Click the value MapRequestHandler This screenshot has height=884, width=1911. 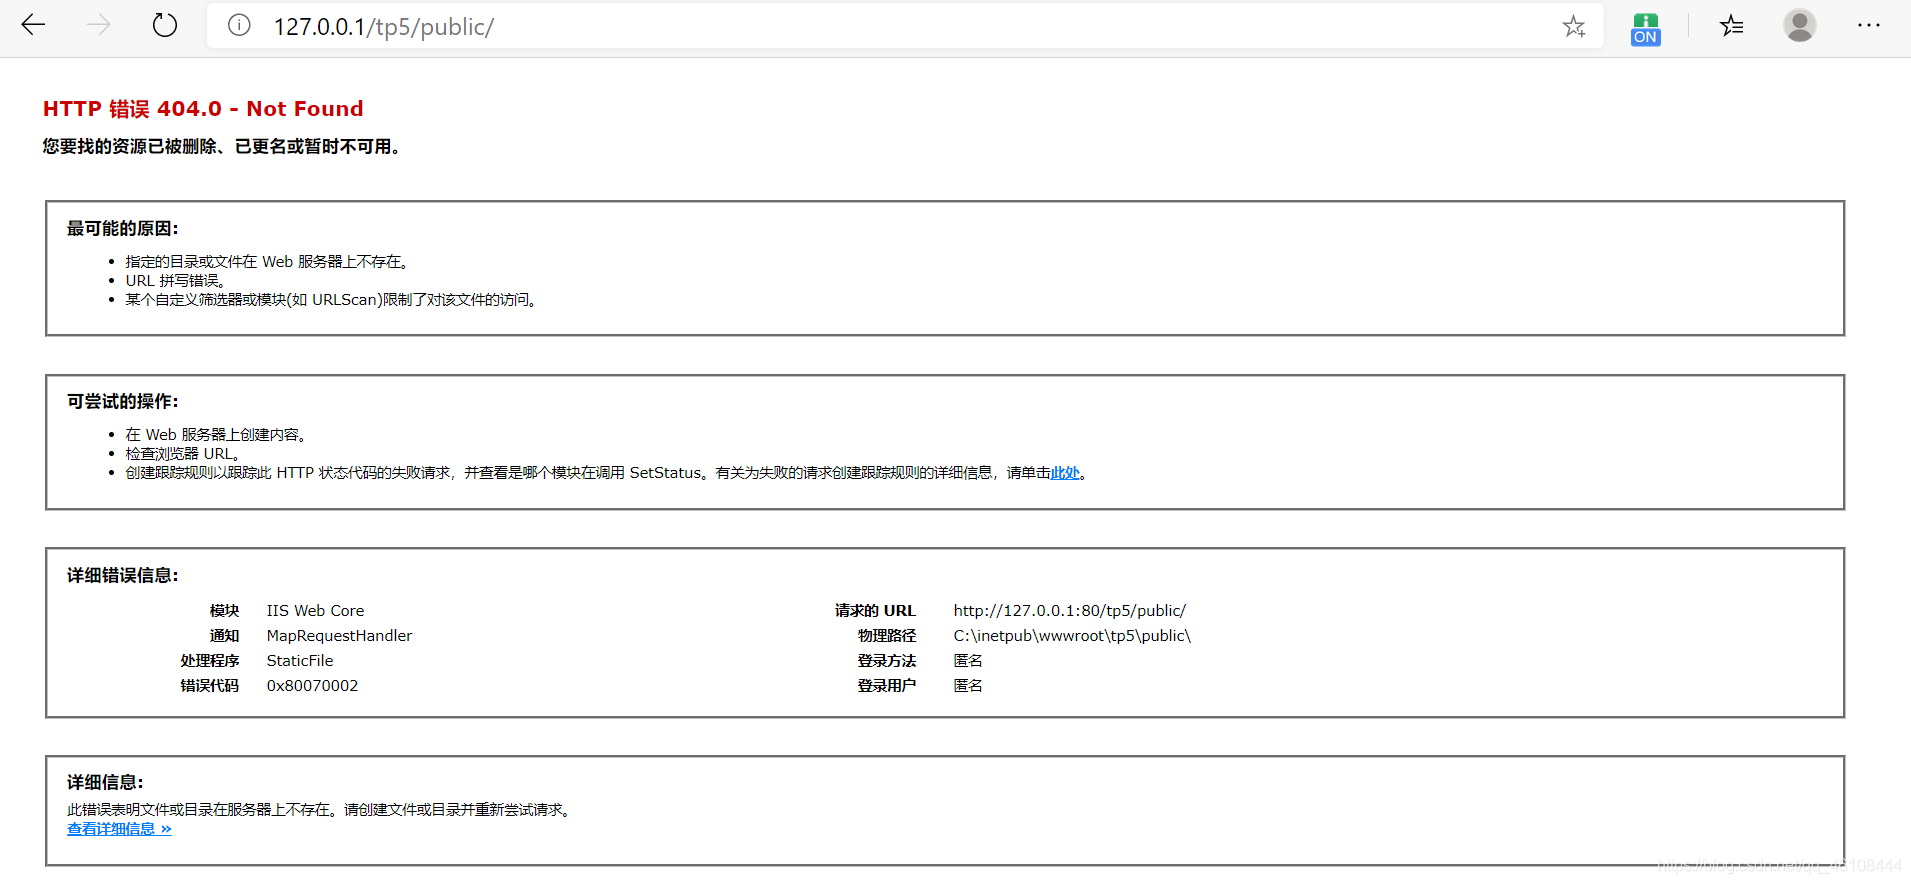[x=339, y=636]
